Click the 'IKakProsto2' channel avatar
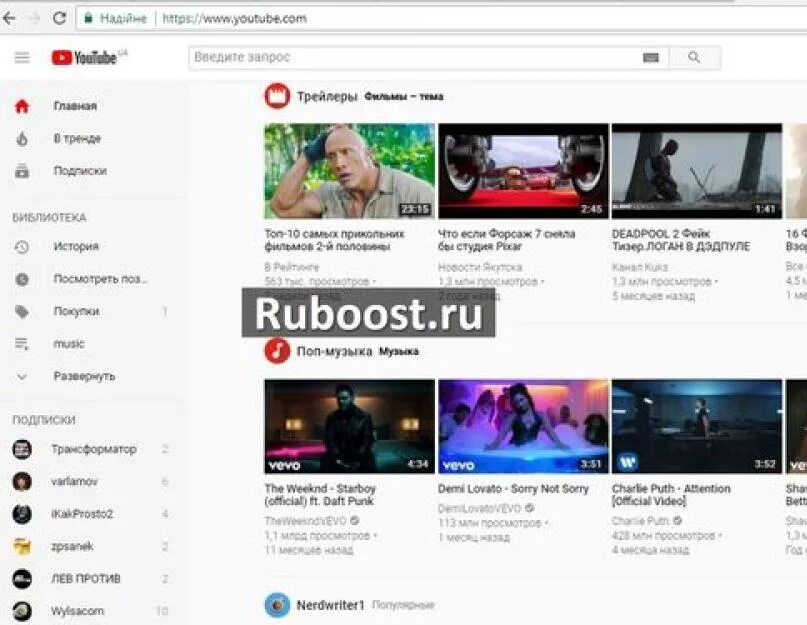 point(22,514)
